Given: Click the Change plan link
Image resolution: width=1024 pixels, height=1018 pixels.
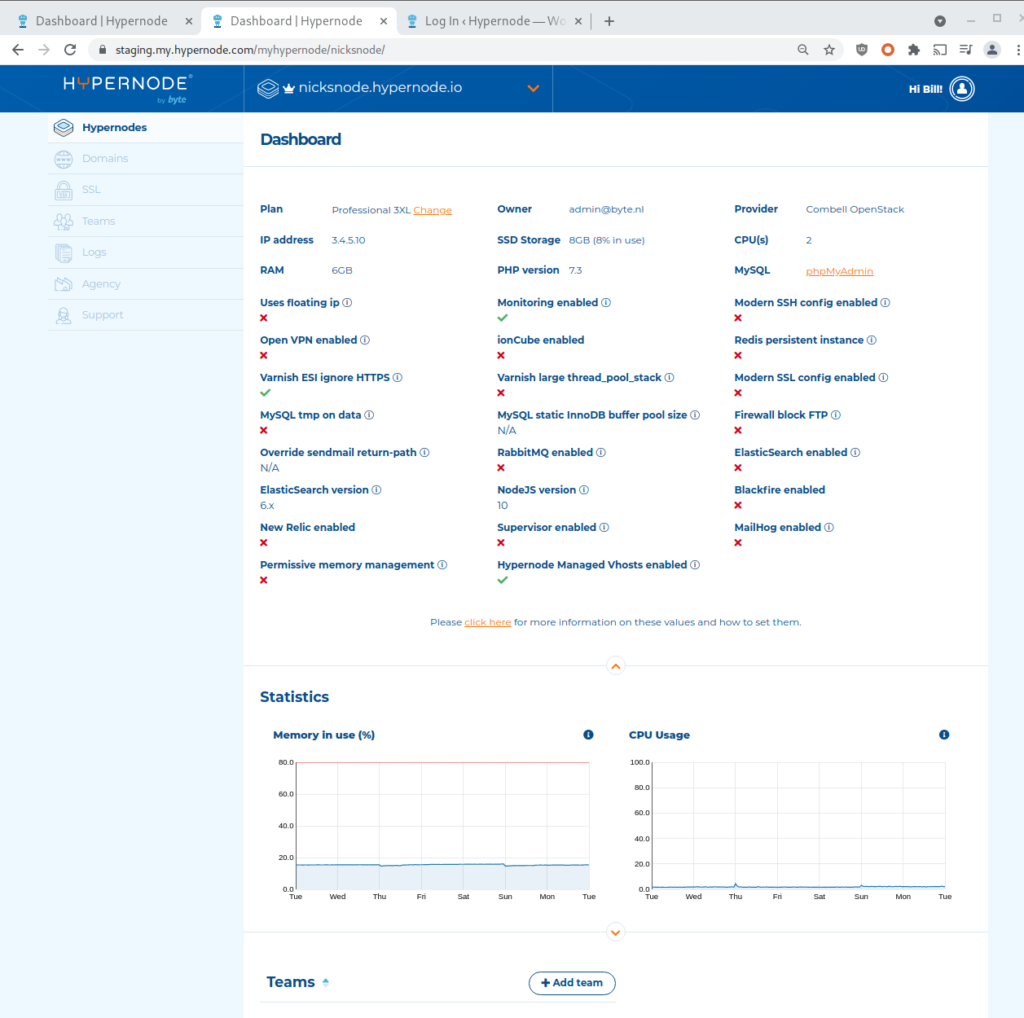Looking at the screenshot, I should (432, 210).
